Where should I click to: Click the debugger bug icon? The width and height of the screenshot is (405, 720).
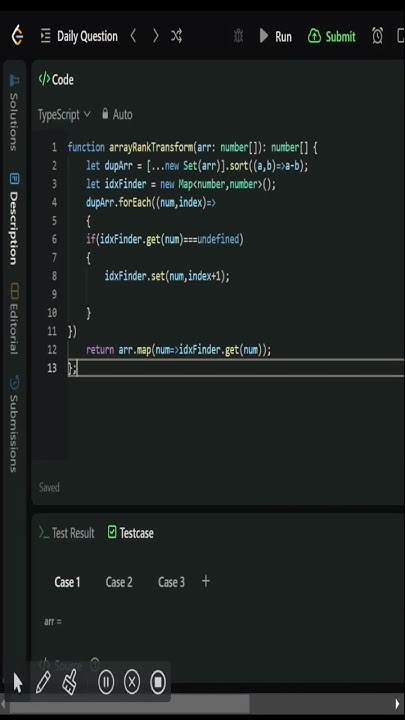coord(238,36)
